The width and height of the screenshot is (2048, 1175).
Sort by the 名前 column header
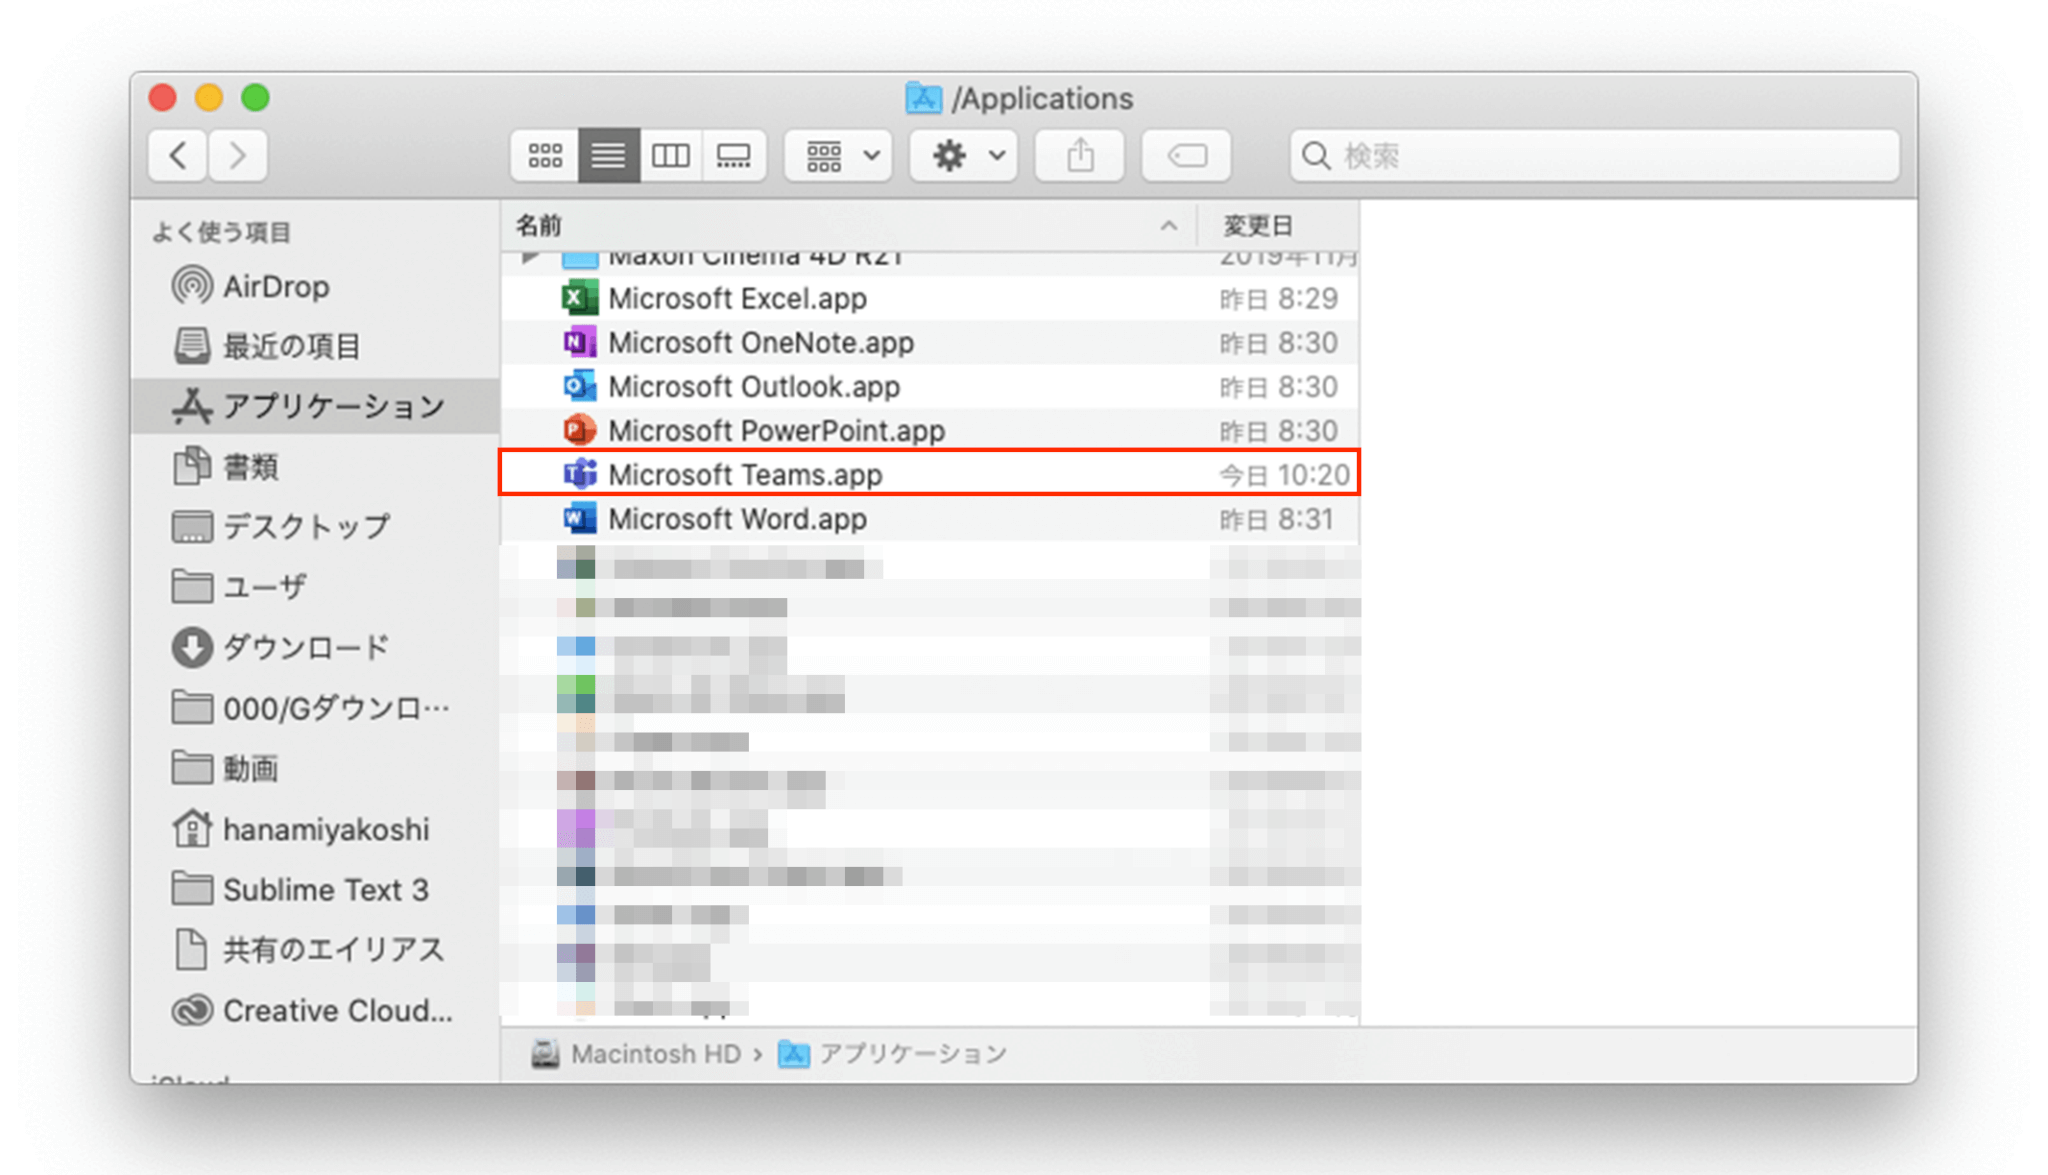click(540, 226)
